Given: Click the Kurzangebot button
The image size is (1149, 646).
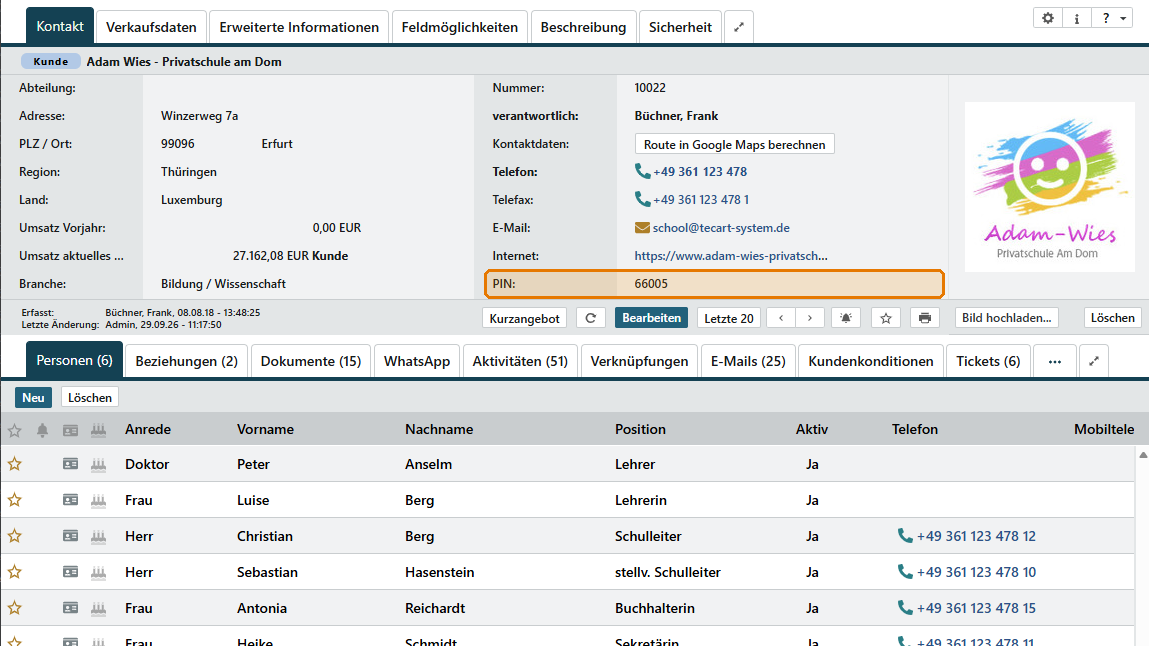Looking at the screenshot, I should (x=525, y=318).
